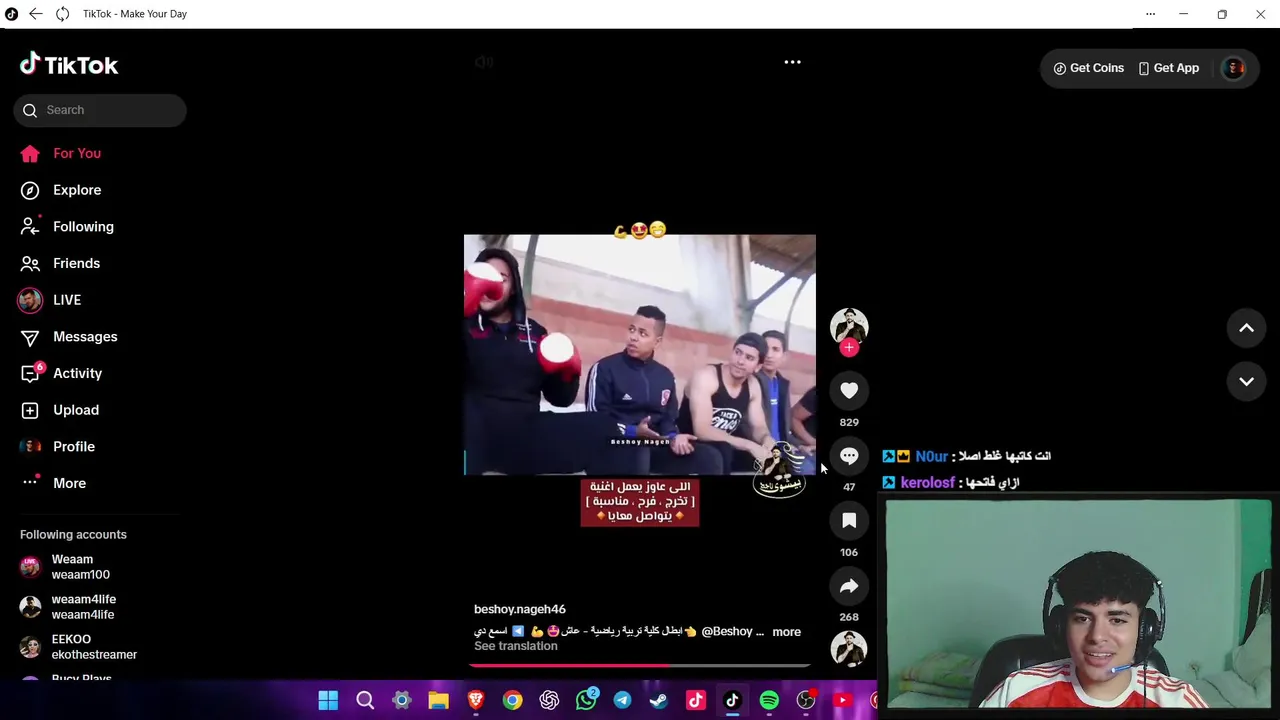Screen dimensions: 1280x720
Task: Click See translation link
Action: (516, 646)
